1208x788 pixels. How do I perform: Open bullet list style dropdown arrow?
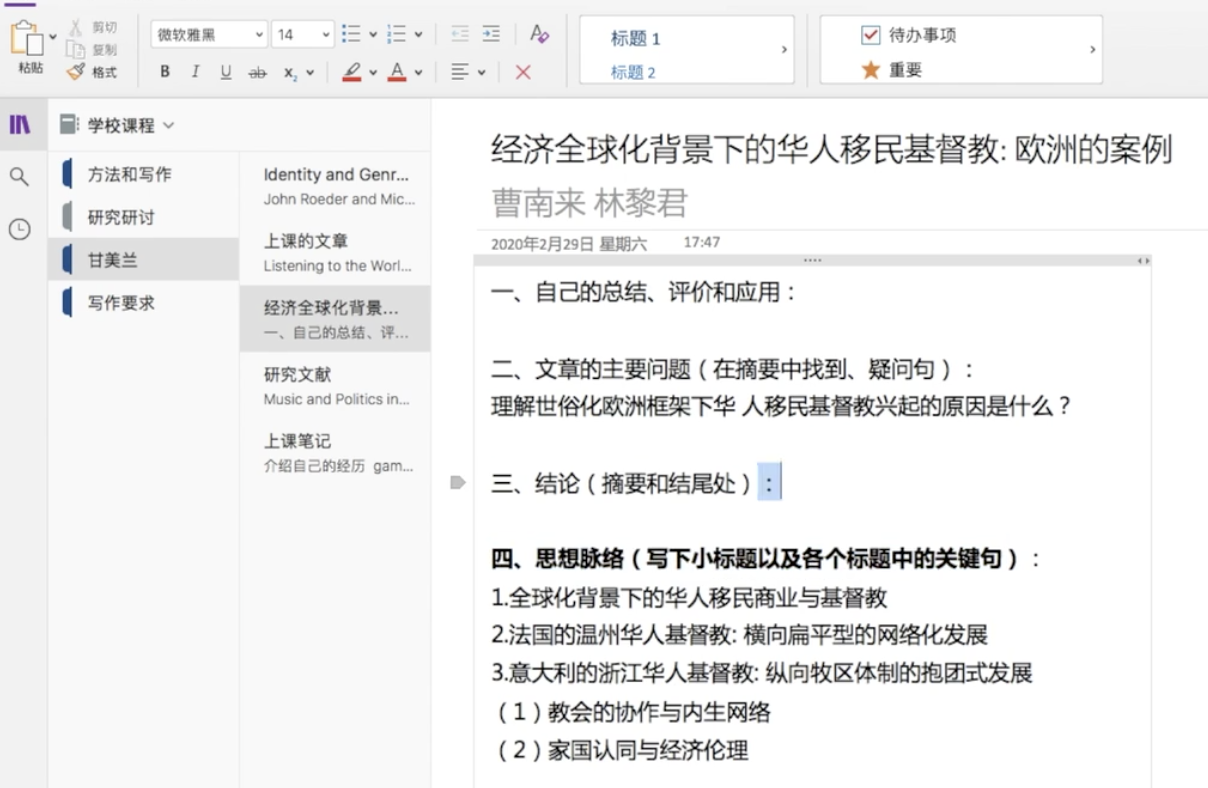(x=373, y=35)
